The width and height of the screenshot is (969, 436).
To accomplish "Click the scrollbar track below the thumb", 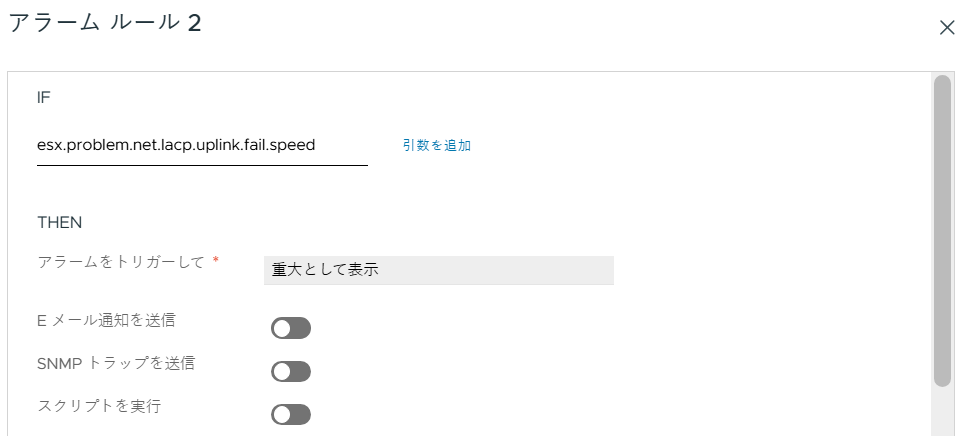I will pos(941,410).
